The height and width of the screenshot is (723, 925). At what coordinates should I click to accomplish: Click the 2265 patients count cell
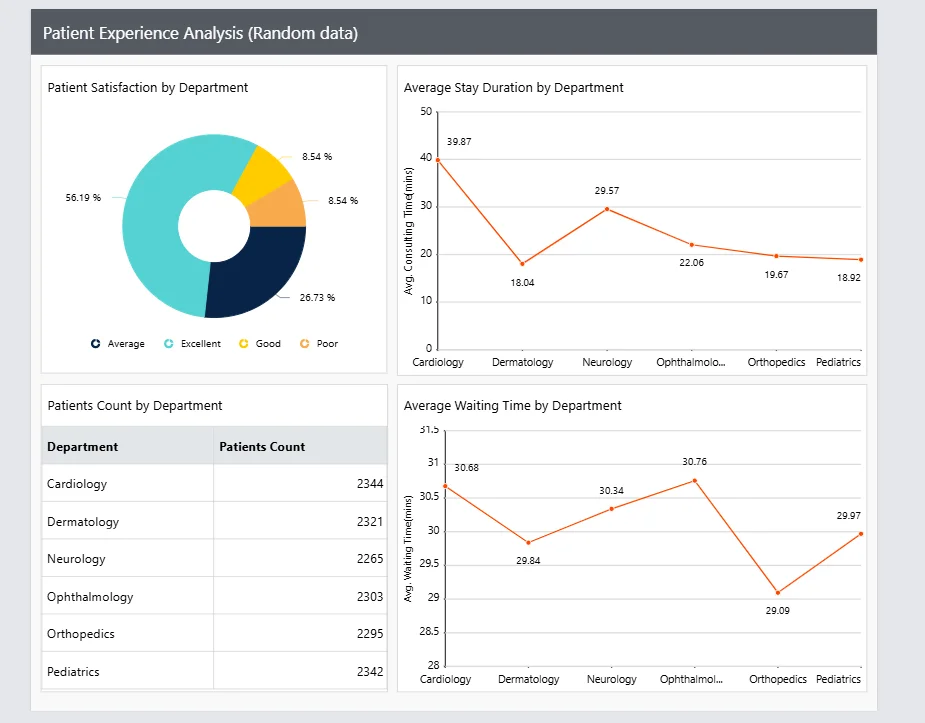(300, 558)
